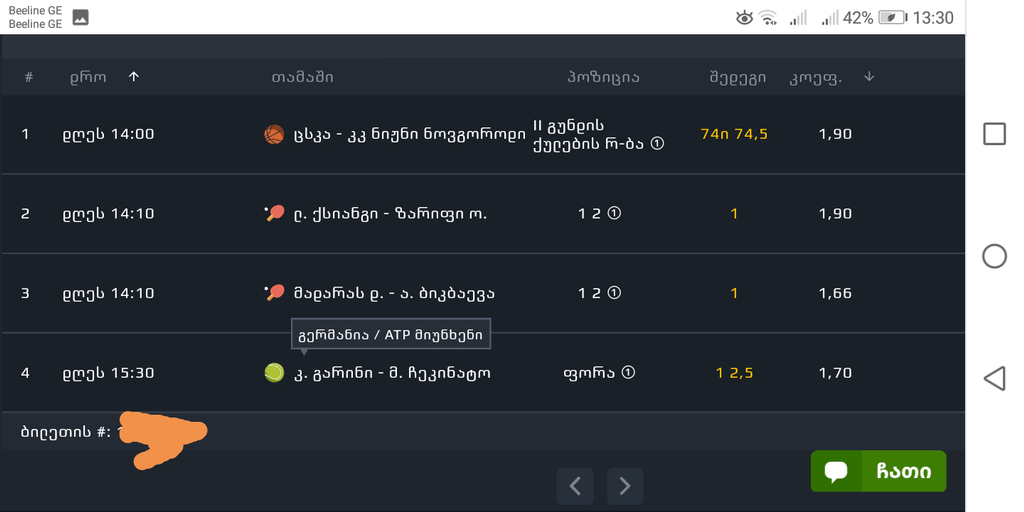Sort by დრო using the up arrow
1024x512 pixels.
click(x=134, y=77)
